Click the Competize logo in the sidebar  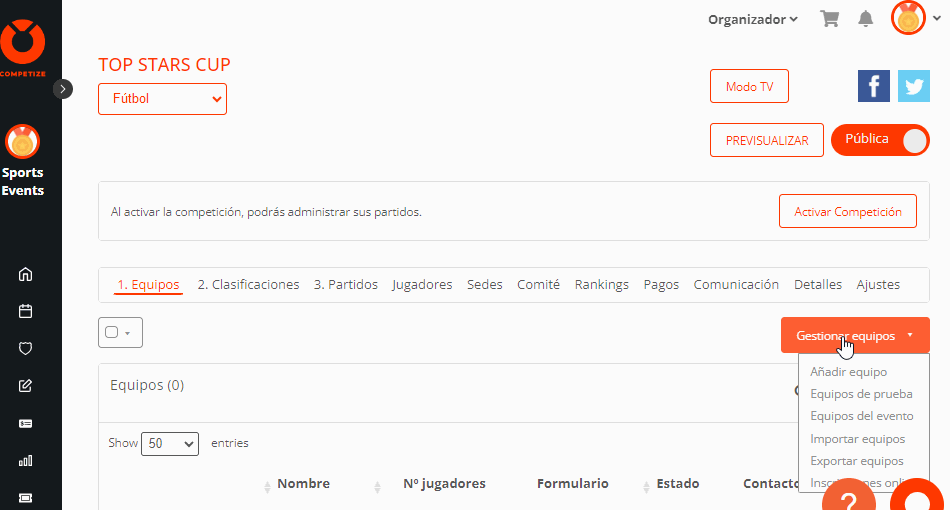pos(23,48)
